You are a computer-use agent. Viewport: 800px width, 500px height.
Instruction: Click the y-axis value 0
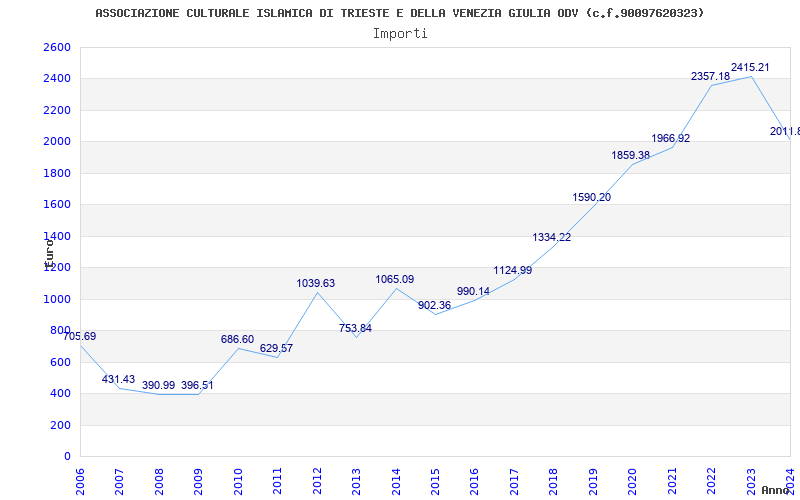click(x=67, y=456)
